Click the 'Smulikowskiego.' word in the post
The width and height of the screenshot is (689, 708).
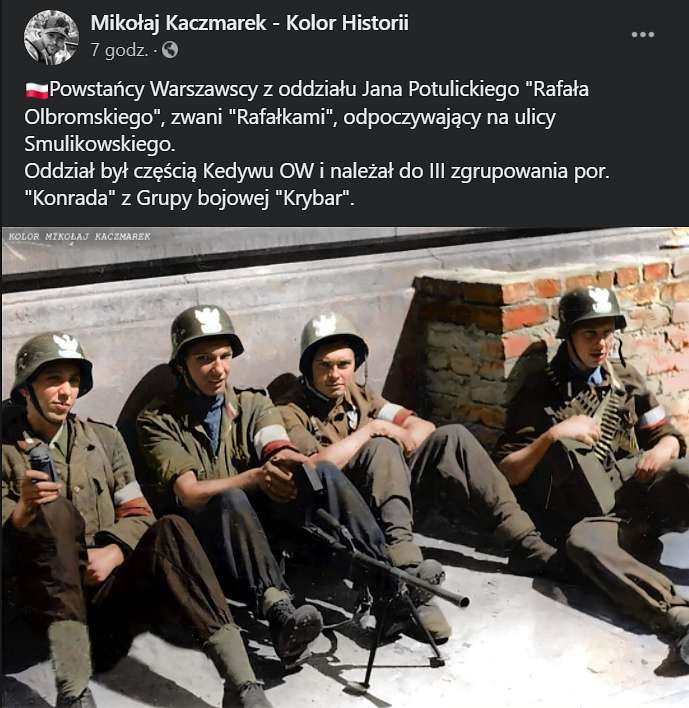pyautogui.click(x=100, y=144)
